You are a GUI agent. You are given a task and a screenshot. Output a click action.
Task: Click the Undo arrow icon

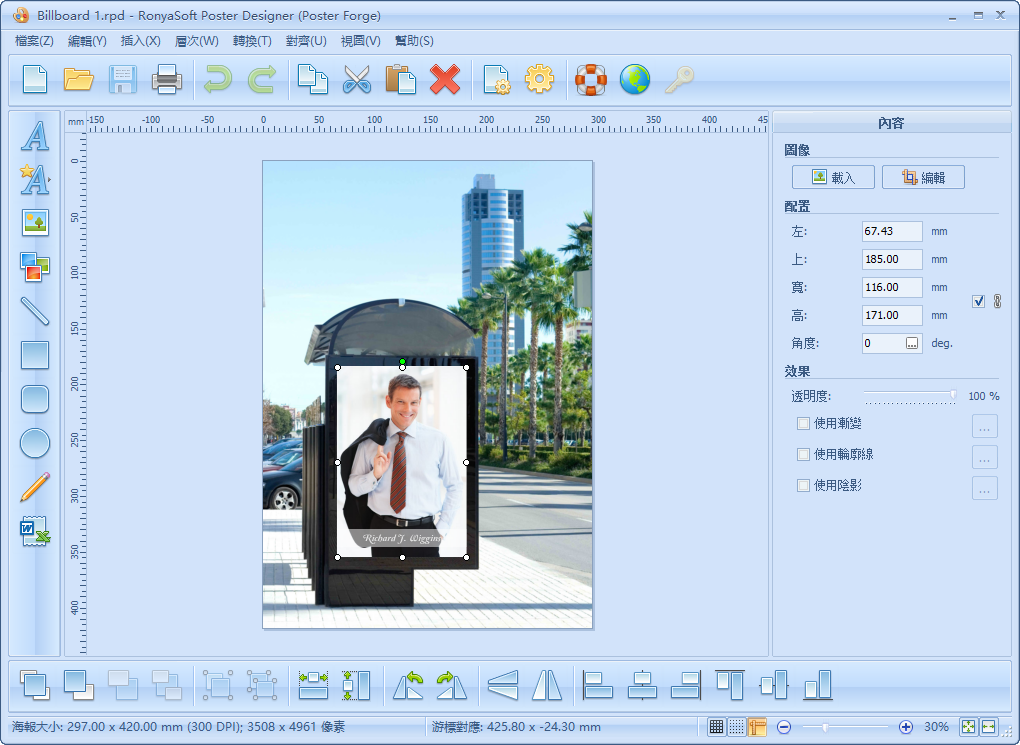(217, 79)
